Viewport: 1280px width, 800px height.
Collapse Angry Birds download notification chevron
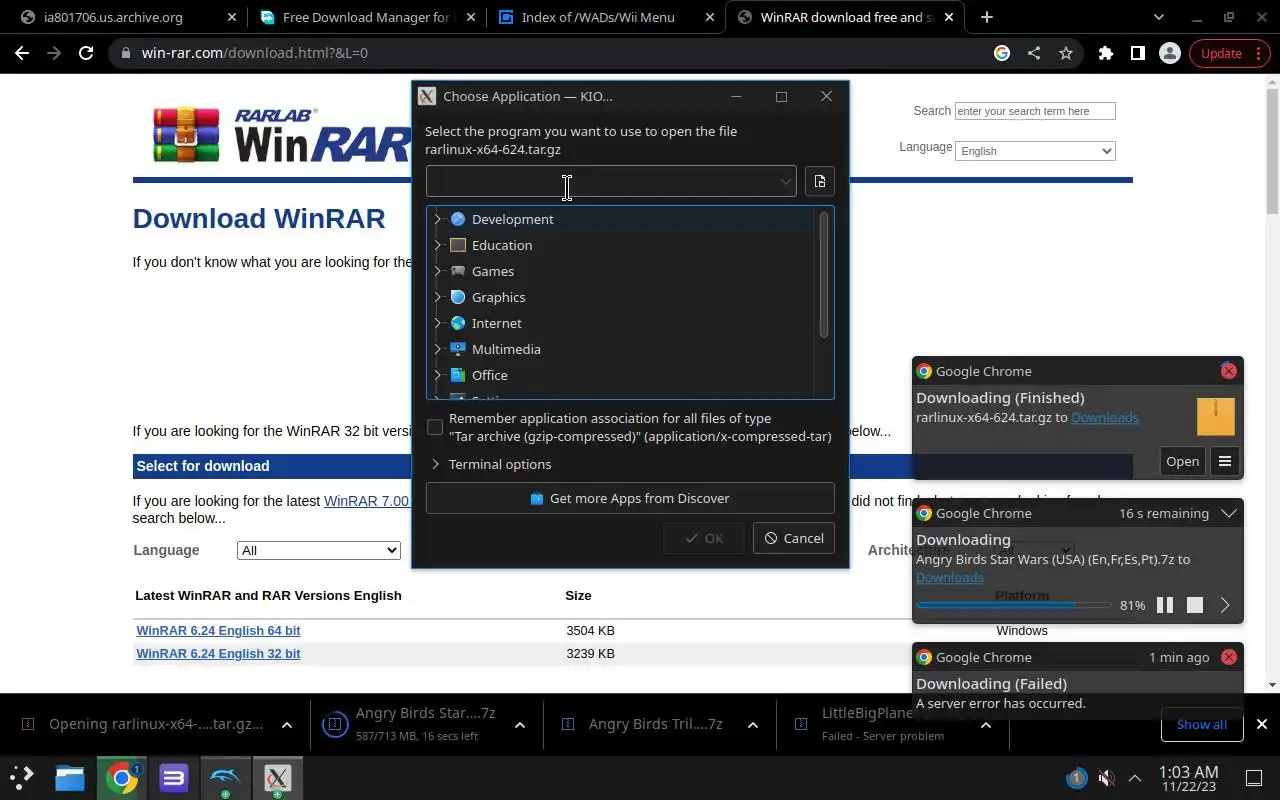[x=1229, y=513]
